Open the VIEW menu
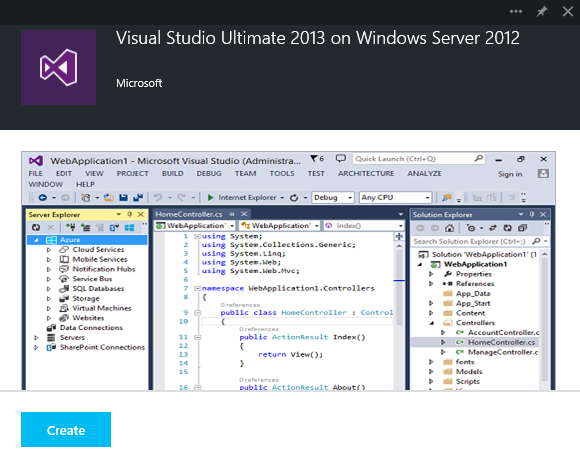This screenshot has height=454, width=580. tap(94, 174)
